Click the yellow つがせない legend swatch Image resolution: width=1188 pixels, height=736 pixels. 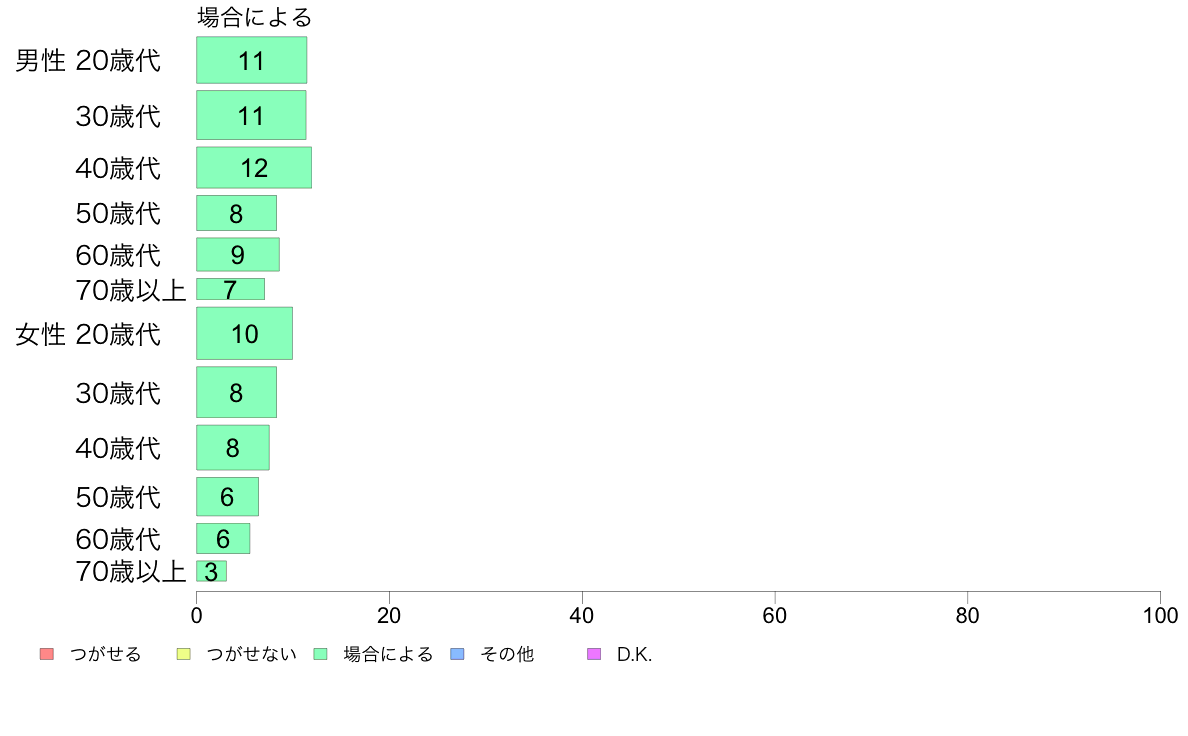coord(183,654)
